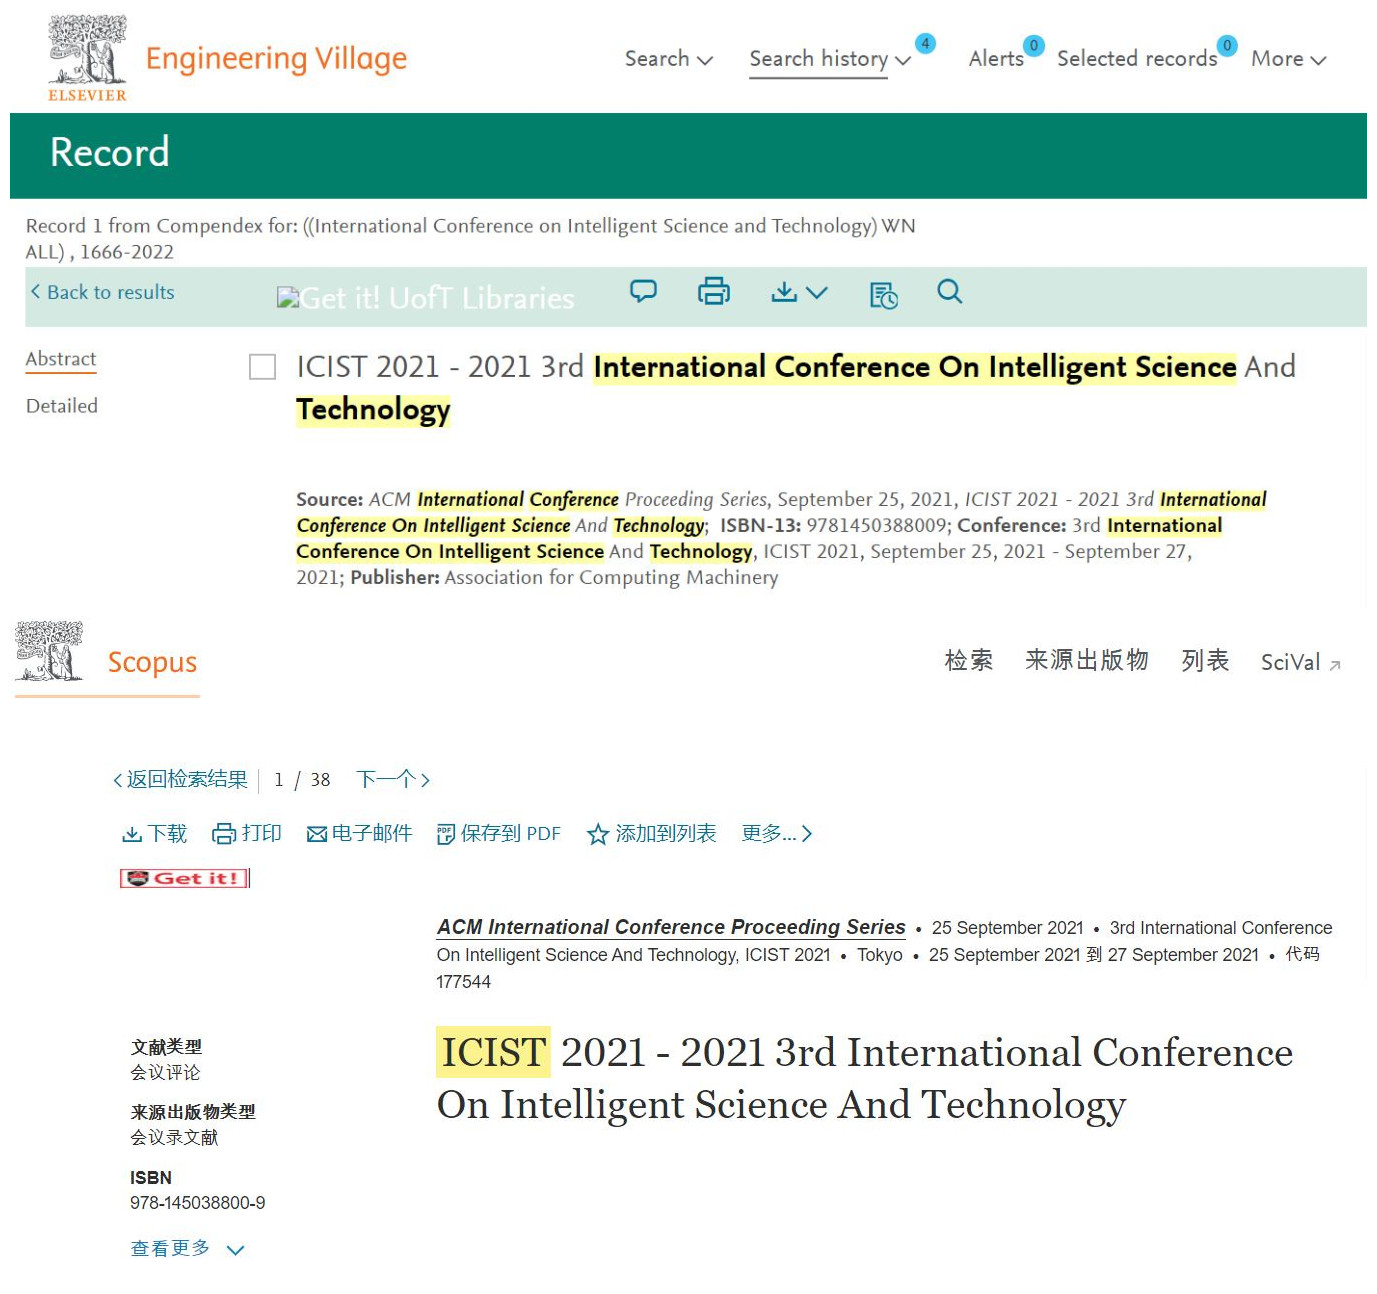
Task: Click the Alerts badge showing 0
Action: click(1034, 45)
